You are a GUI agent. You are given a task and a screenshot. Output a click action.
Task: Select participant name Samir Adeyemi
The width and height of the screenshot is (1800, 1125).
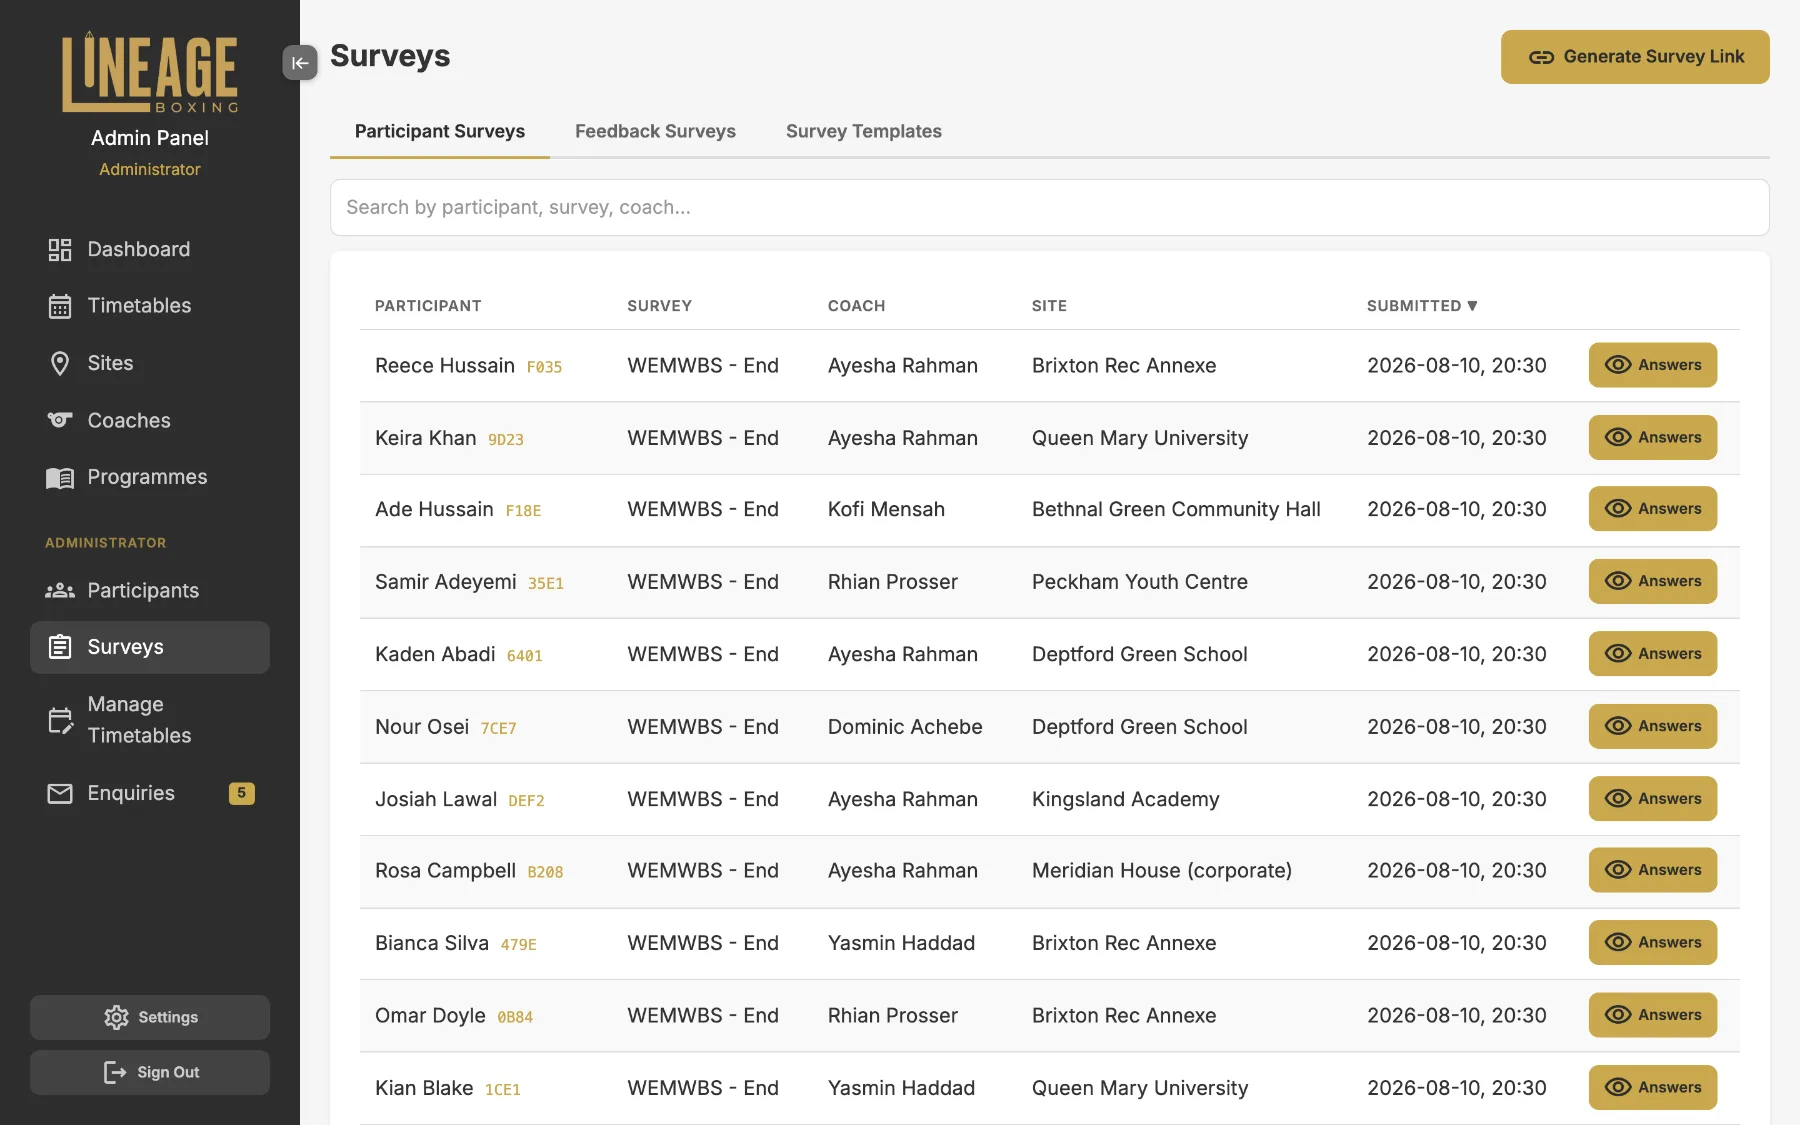[x=446, y=582]
